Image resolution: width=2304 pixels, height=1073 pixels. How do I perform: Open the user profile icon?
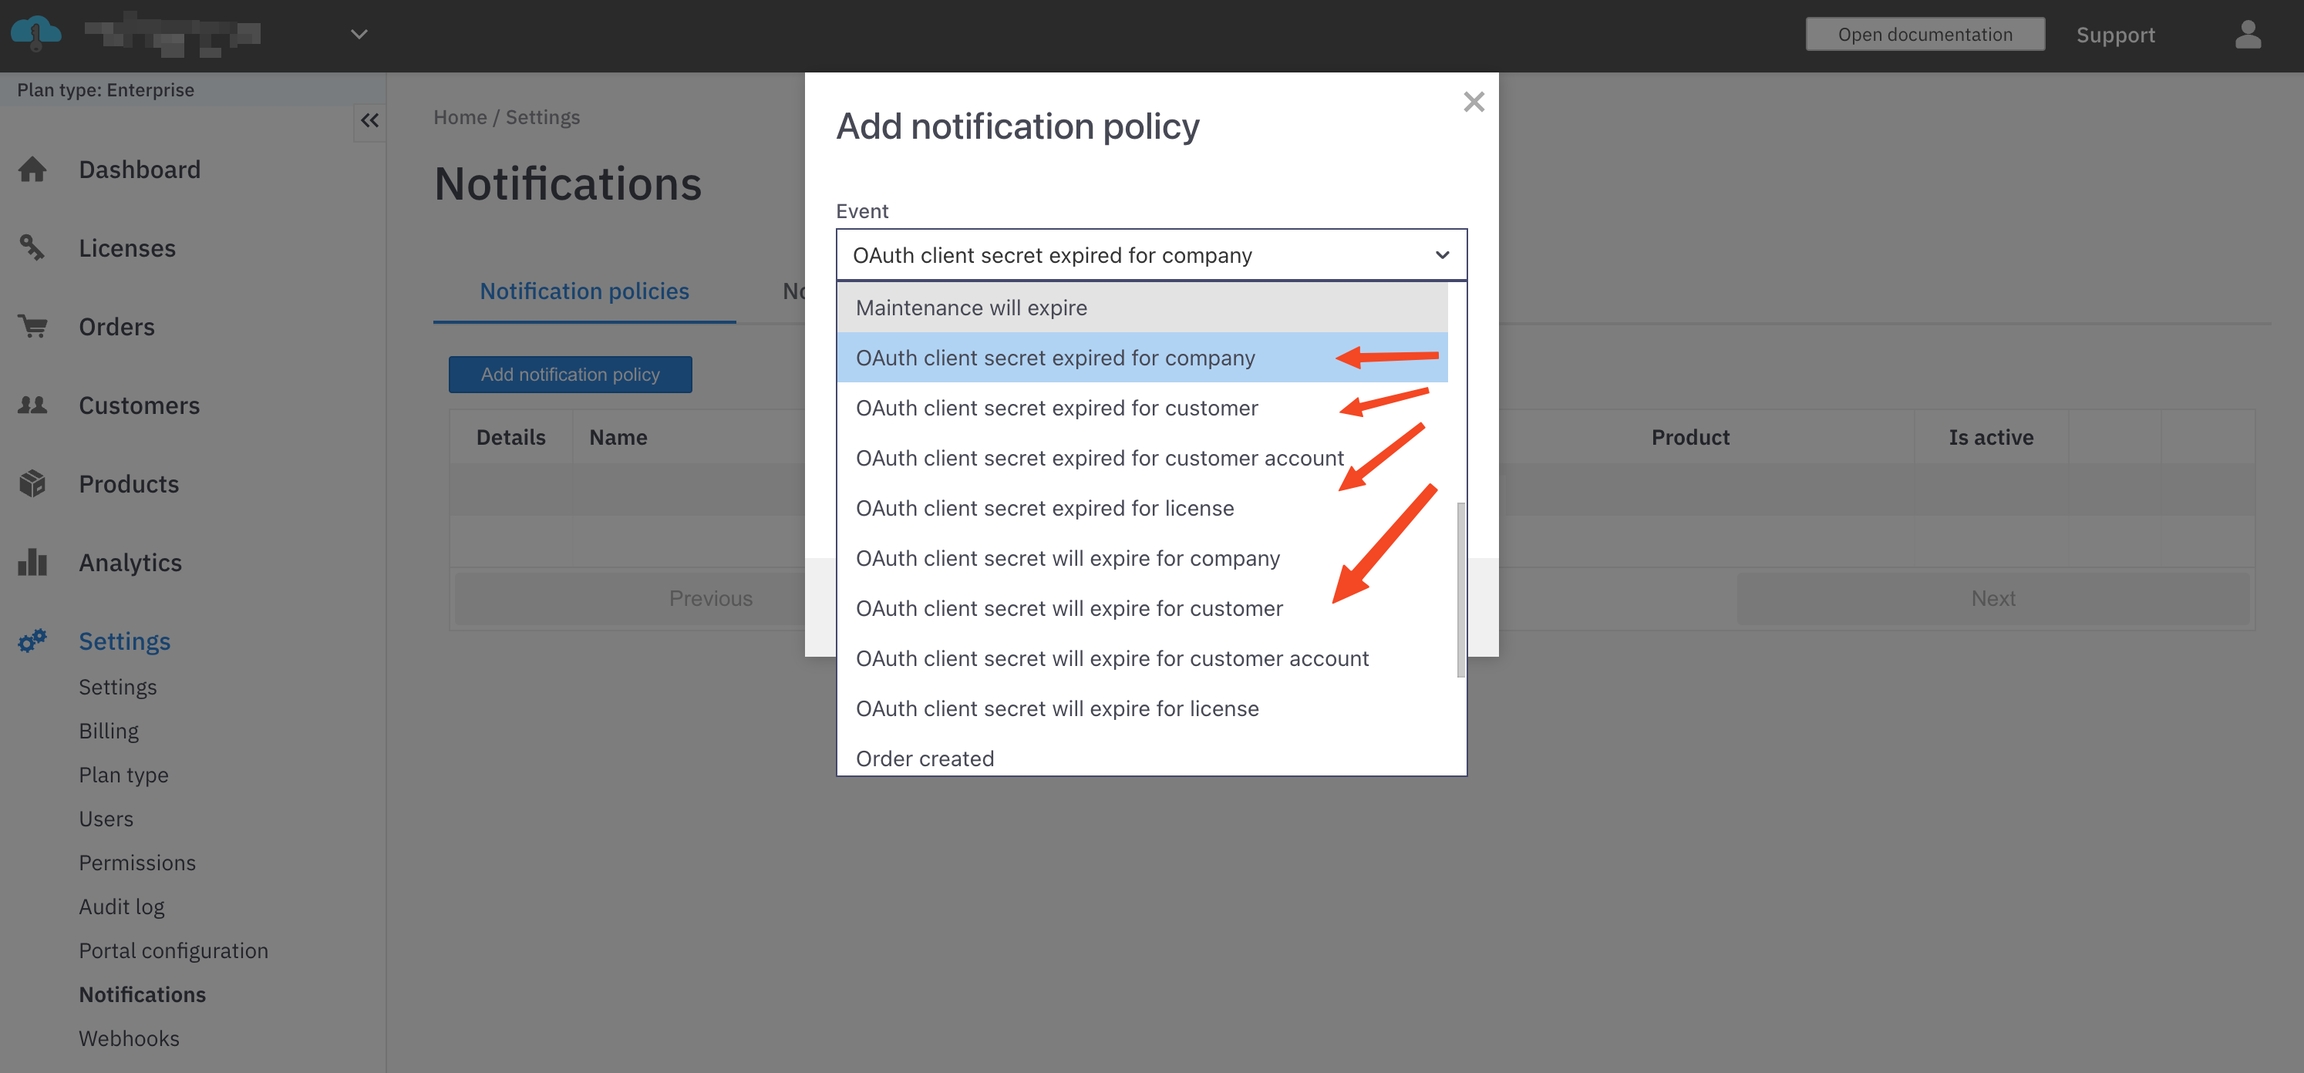pyautogui.click(x=2248, y=35)
